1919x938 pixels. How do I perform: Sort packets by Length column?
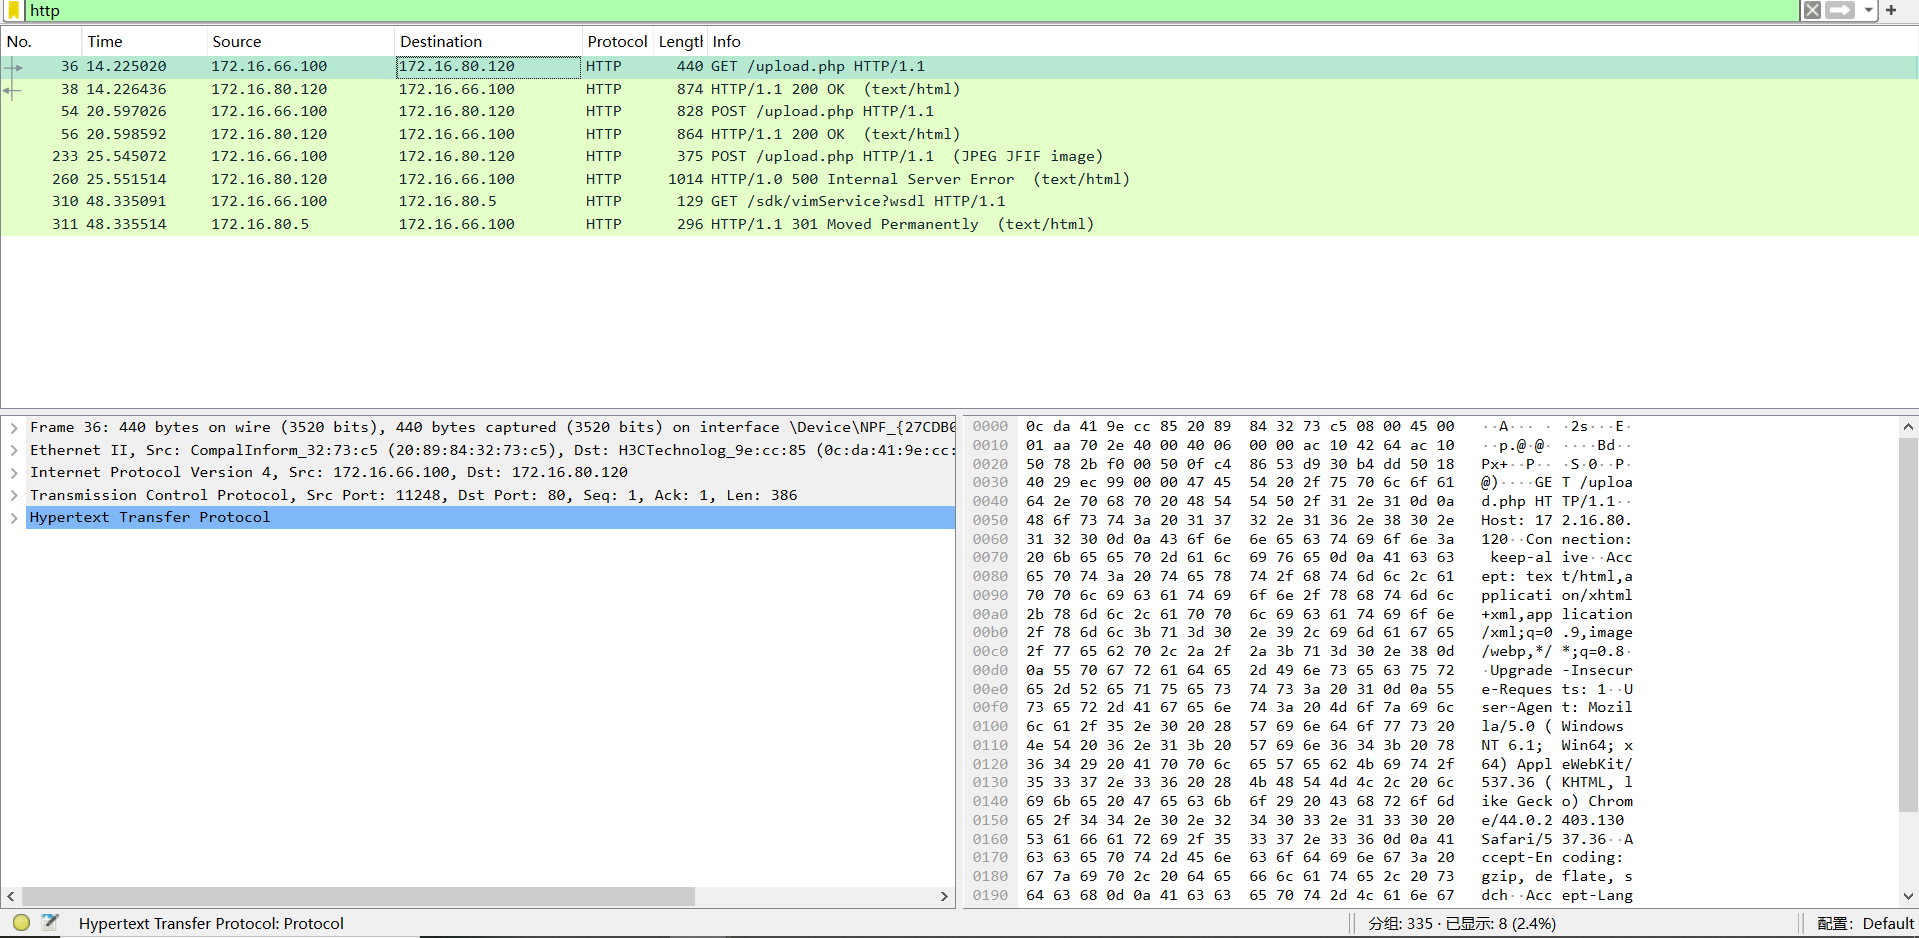[680, 41]
